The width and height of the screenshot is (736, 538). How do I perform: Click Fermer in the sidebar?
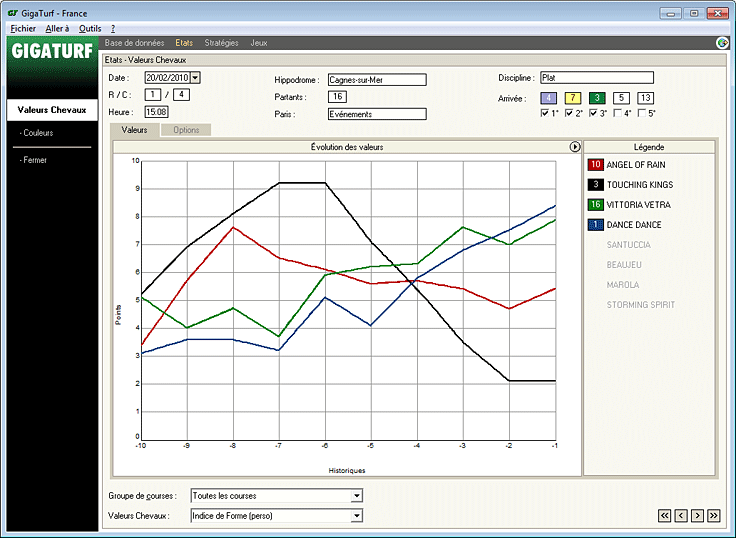coord(33,160)
